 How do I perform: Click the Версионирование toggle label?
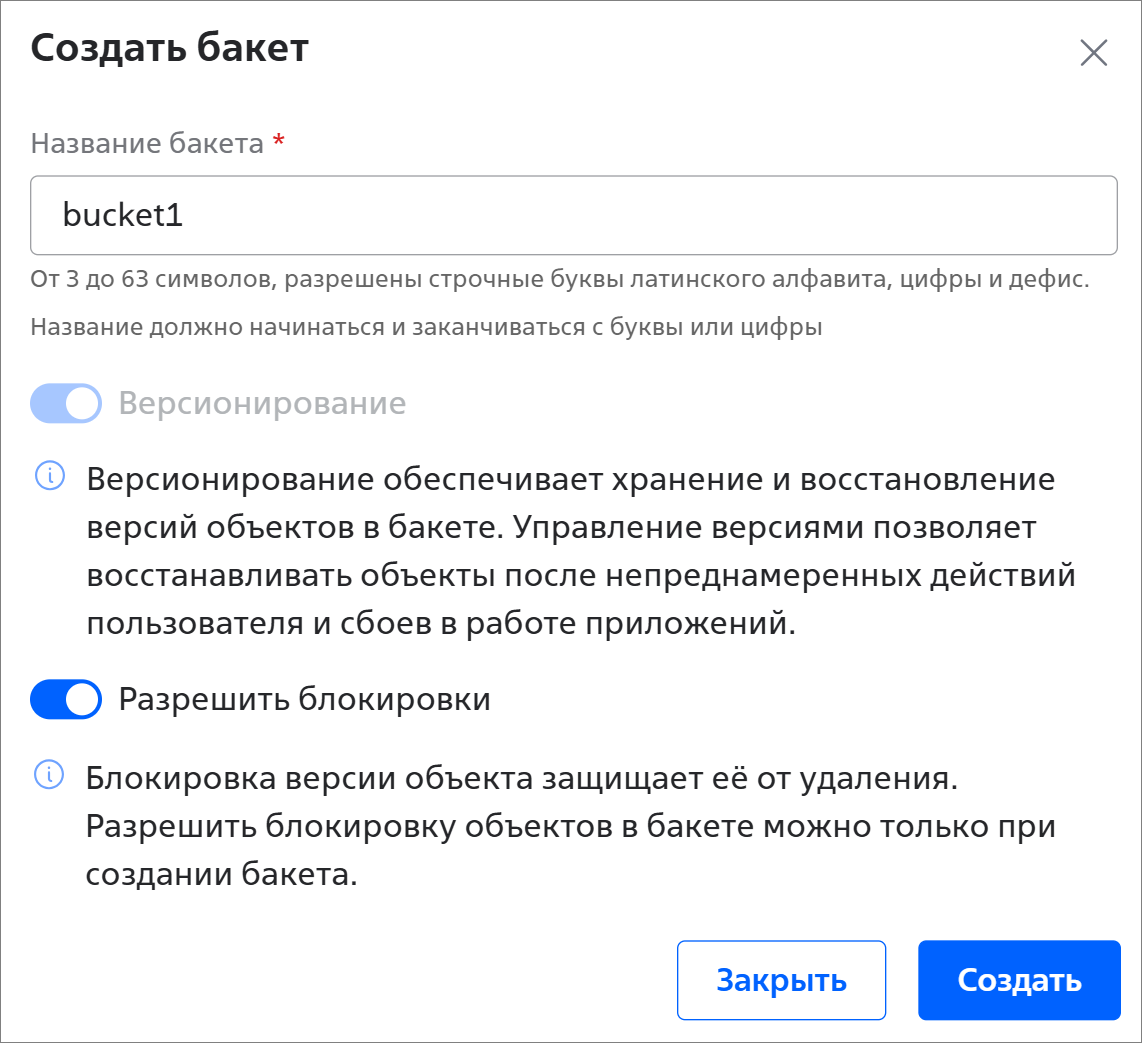click(262, 403)
